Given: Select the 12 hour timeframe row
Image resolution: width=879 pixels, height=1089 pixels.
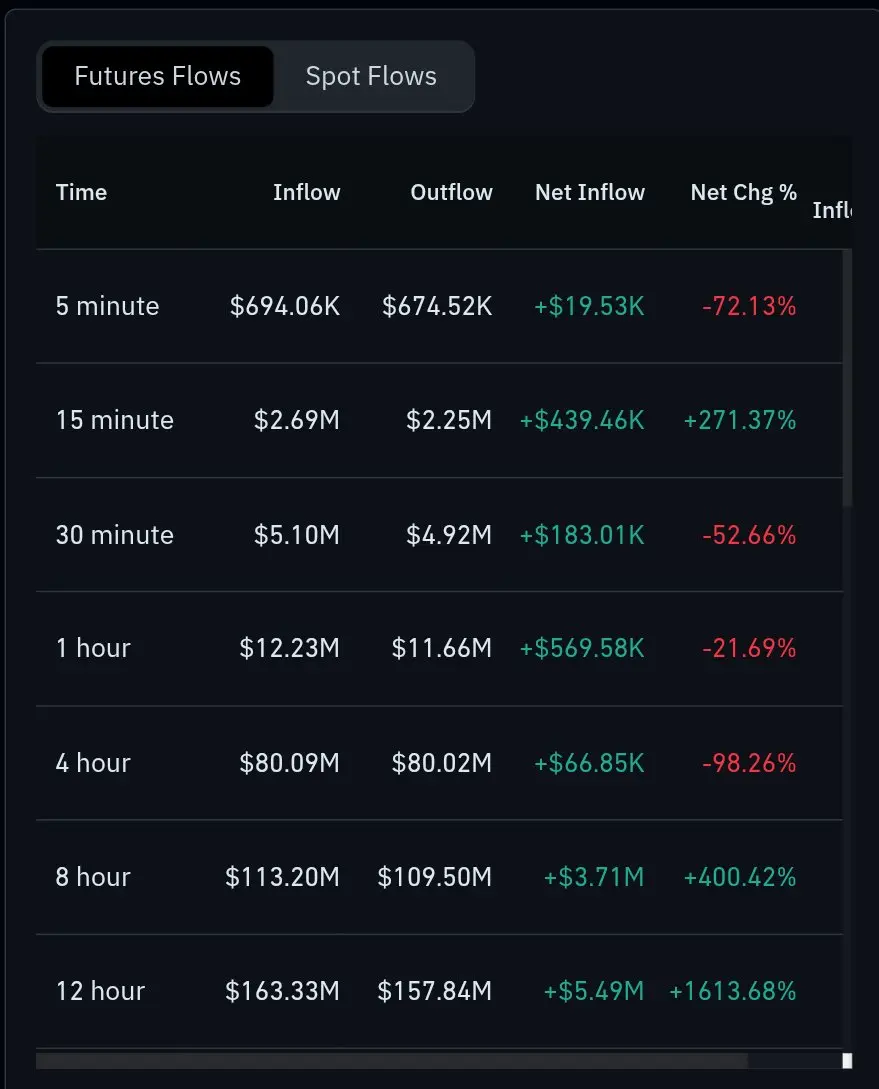Looking at the screenshot, I should tap(440, 991).
